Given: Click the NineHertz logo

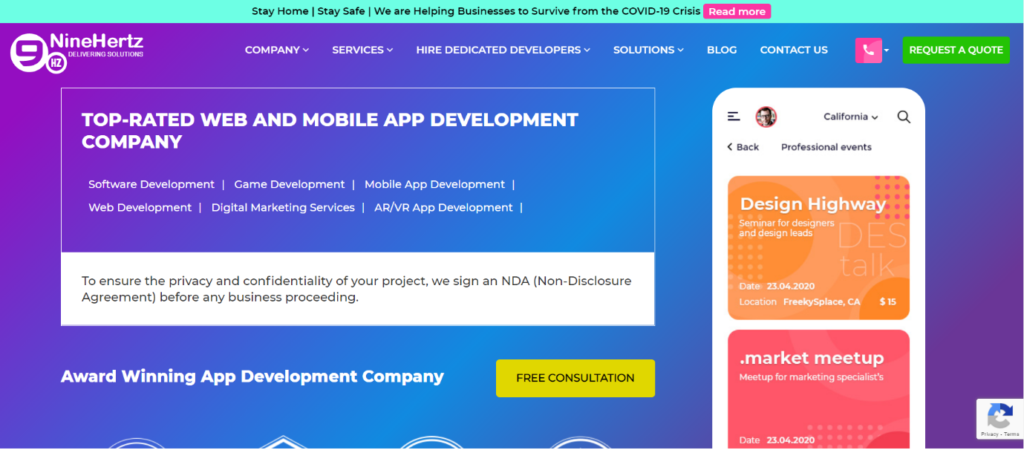Looking at the screenshot, I should pyautogui.click(x=77, y=51).
